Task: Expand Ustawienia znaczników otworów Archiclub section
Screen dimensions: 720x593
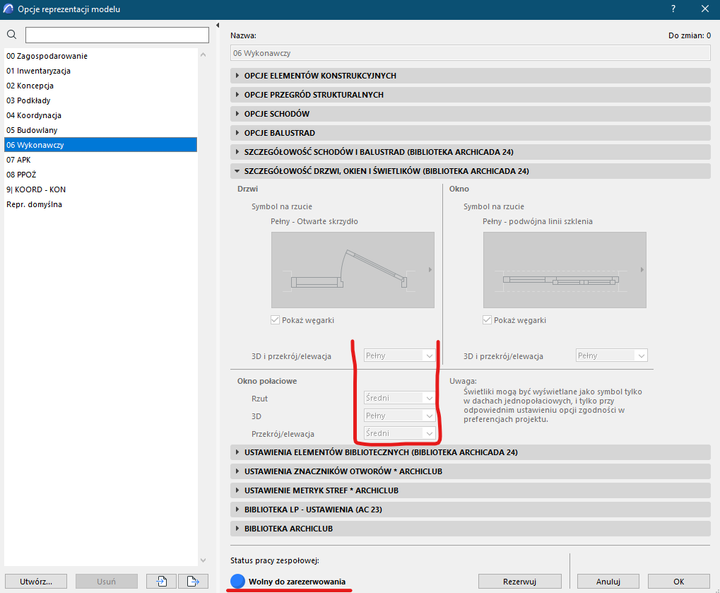Action: click(470, 471)
